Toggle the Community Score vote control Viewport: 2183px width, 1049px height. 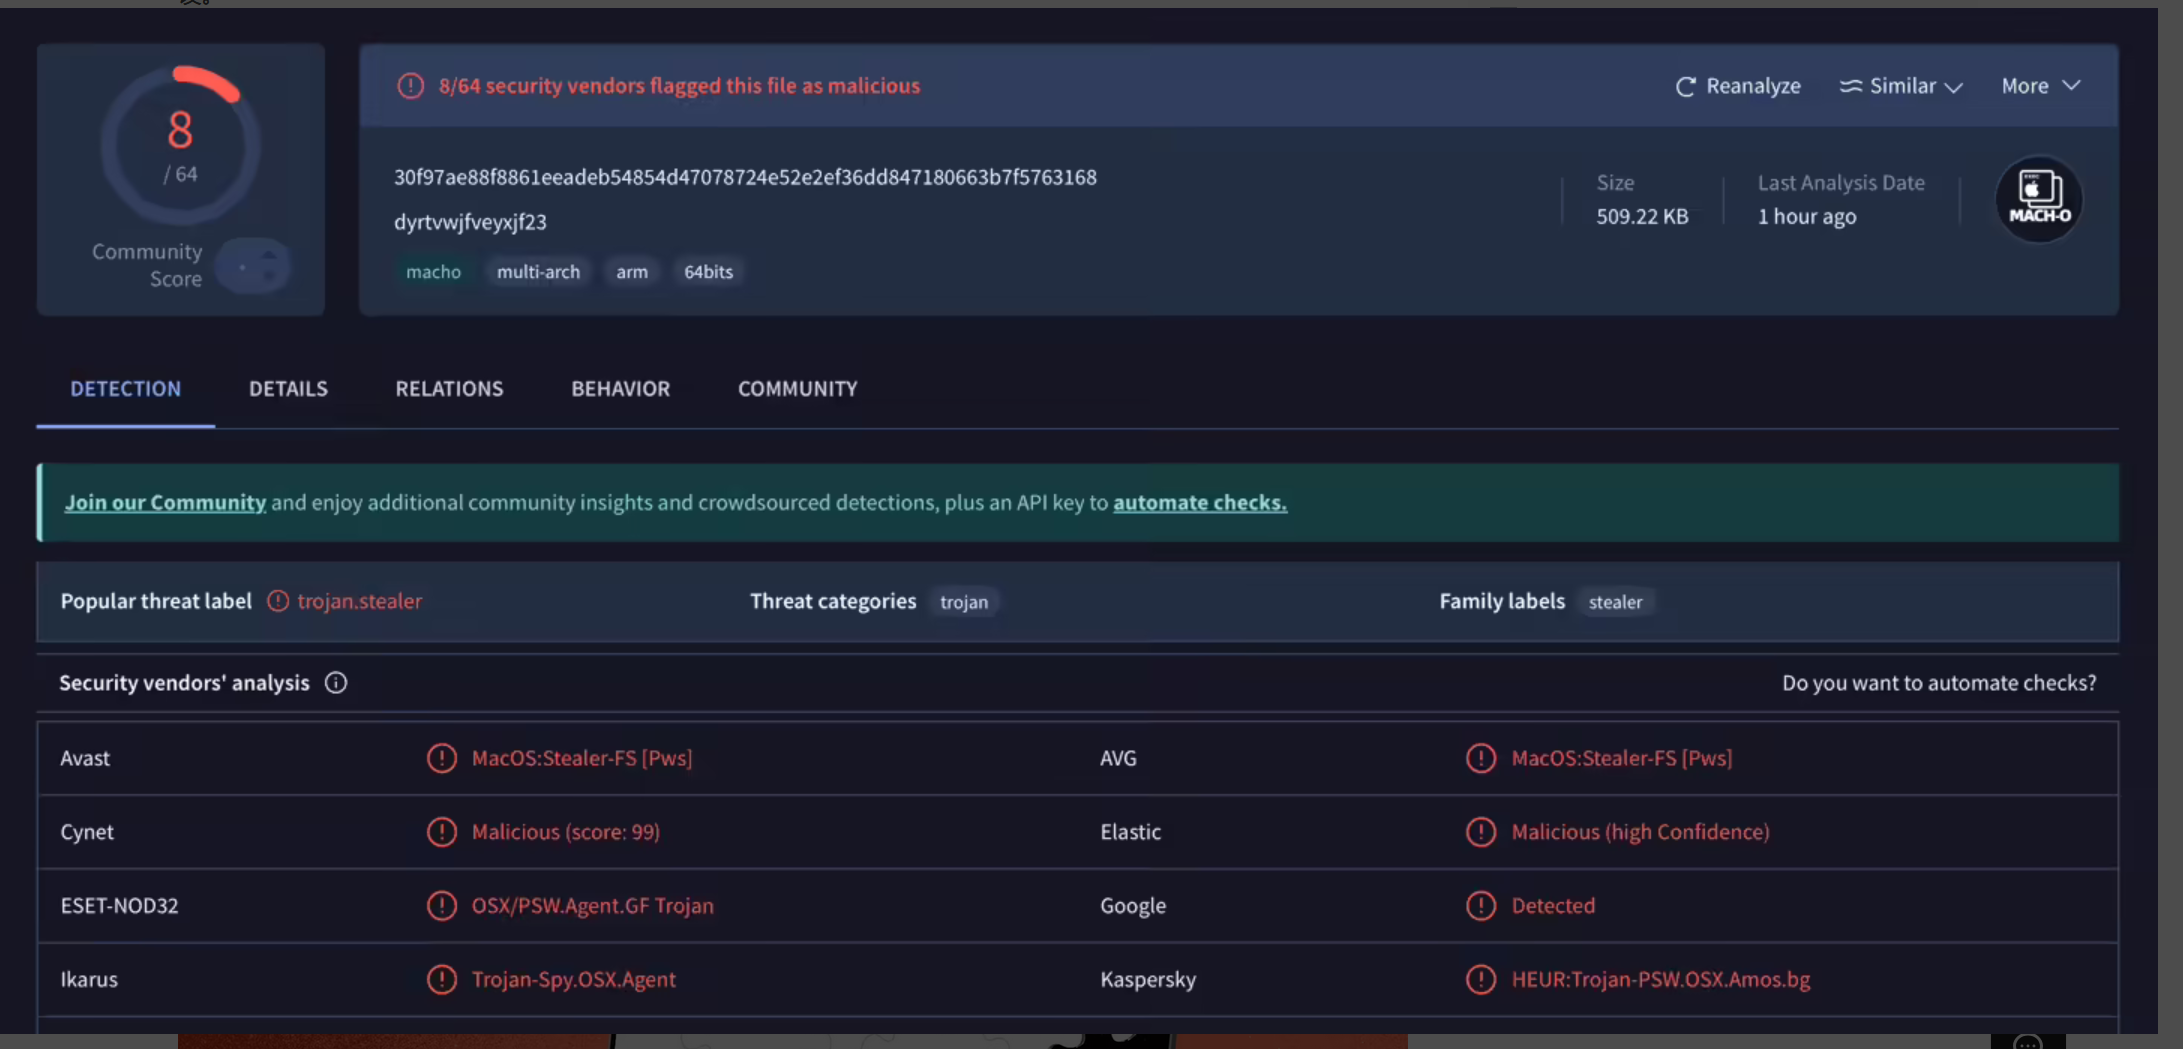tap(254, 266)
